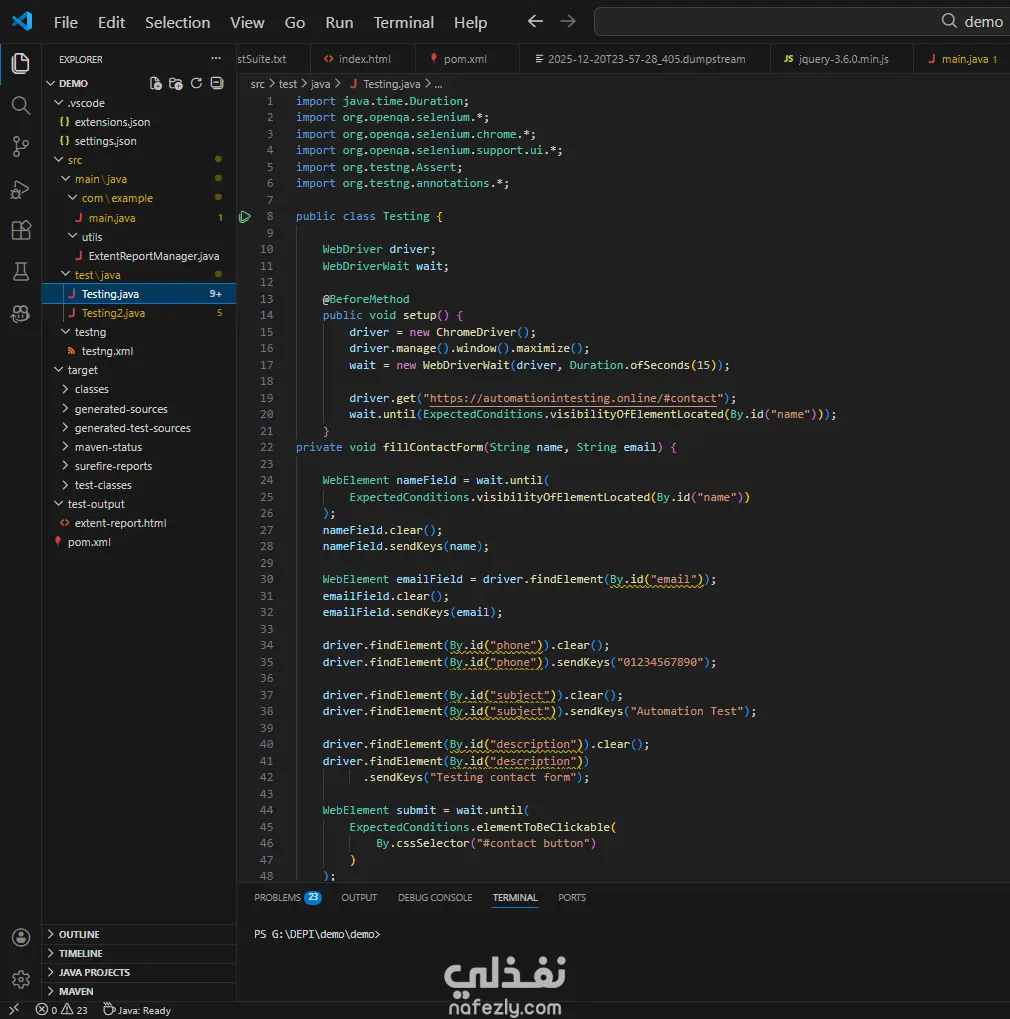Image resolution: width=1010 pixels, height=1019 pixels.
Task: Open the PROBLEMS panel tab
Action: coord(287,897)
